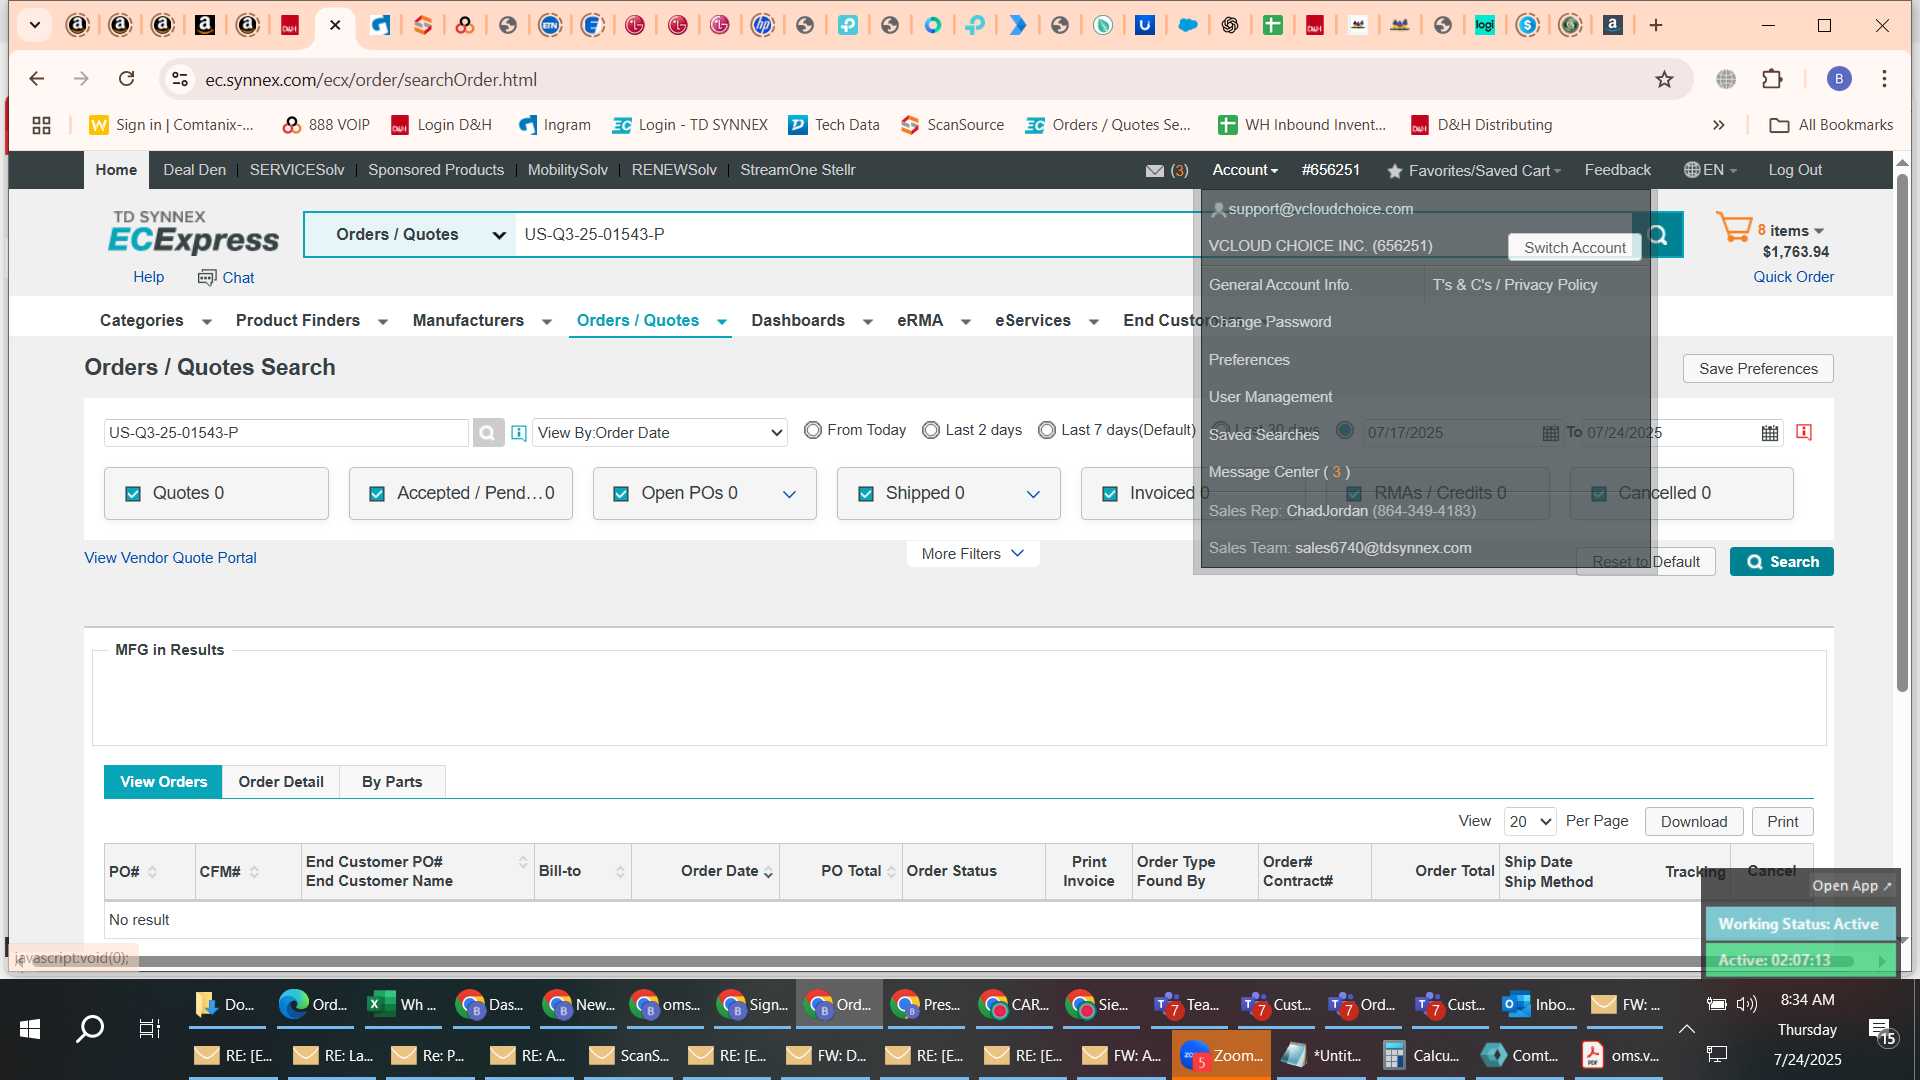This screenshot has height=1080, width=1920.
Task: Expand the Shipped chevron
Action: tap(1033, 494)
